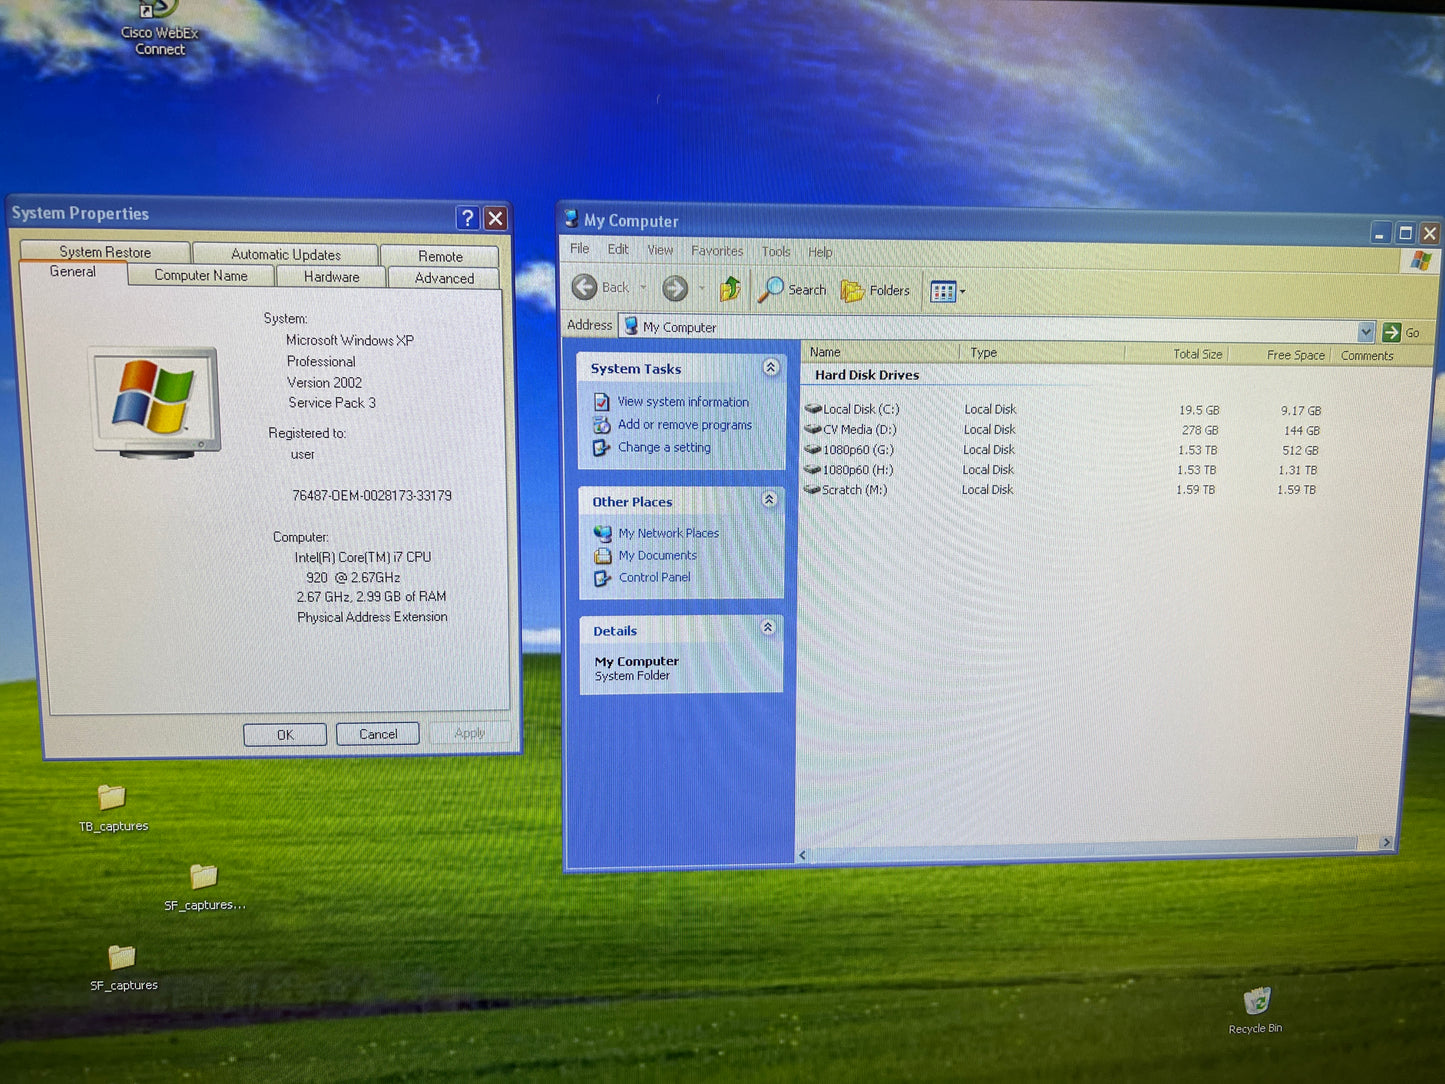Open the Edit menu in My Computer

click(x=618, y=249)
